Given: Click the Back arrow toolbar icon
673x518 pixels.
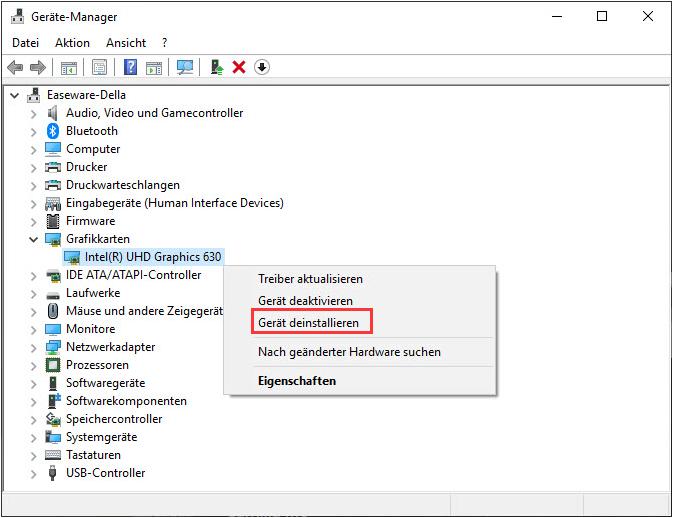Looking at the screenshot, I should click(15, 67).
